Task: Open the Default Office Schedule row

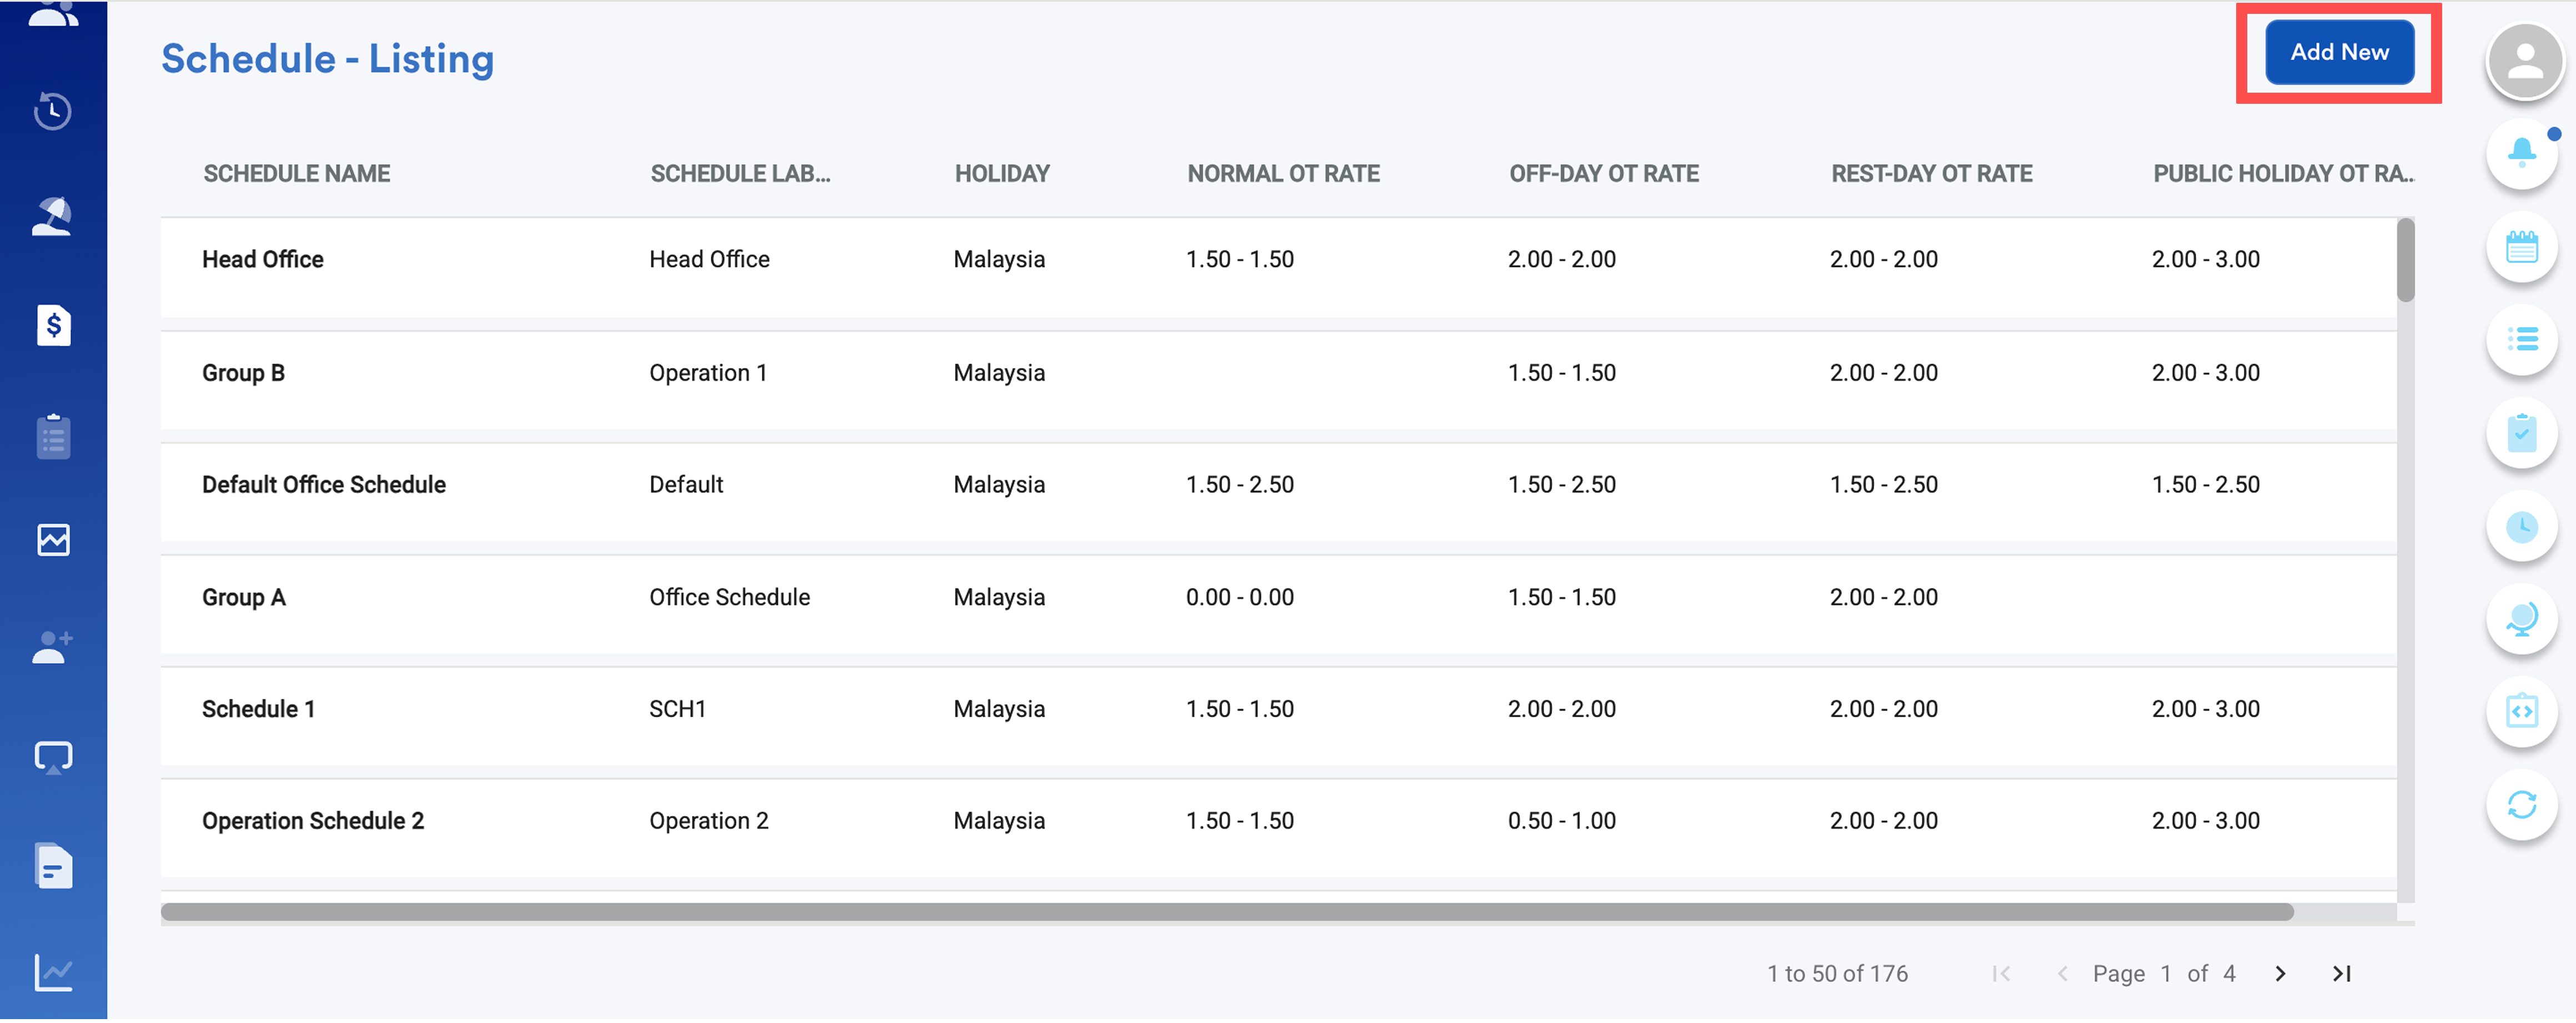Action: [323, 485]
